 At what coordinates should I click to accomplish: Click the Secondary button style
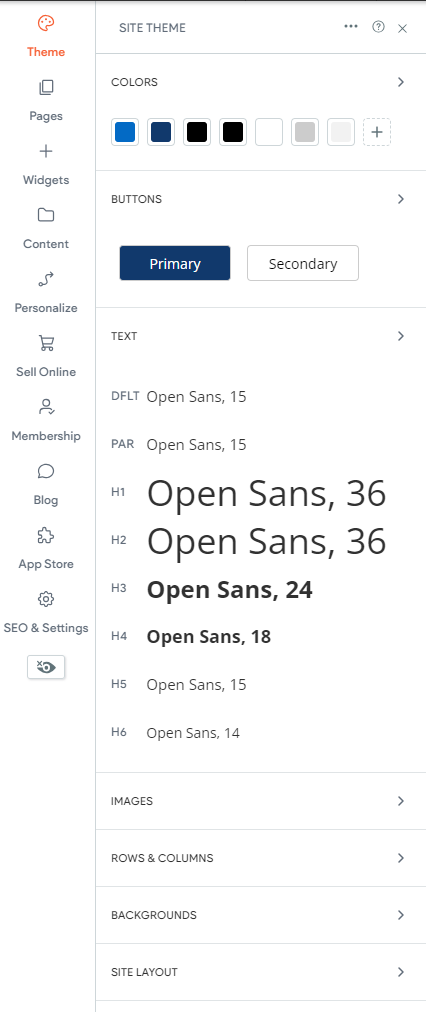tap(303, 263)
